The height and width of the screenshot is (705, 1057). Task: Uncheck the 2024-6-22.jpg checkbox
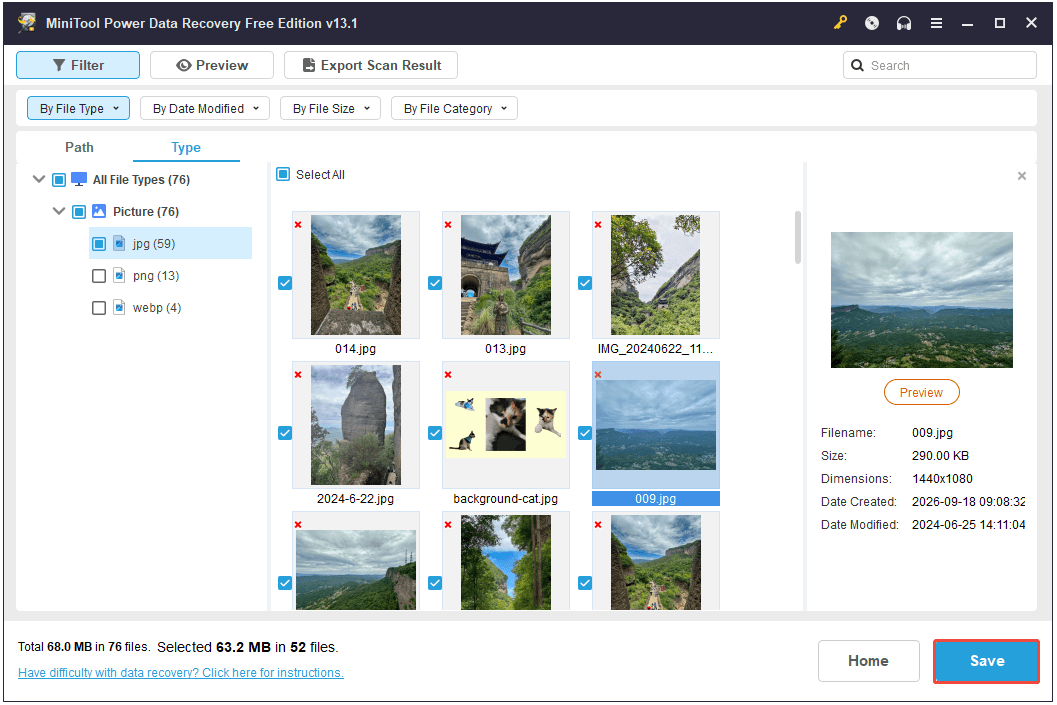pos(285,433)
